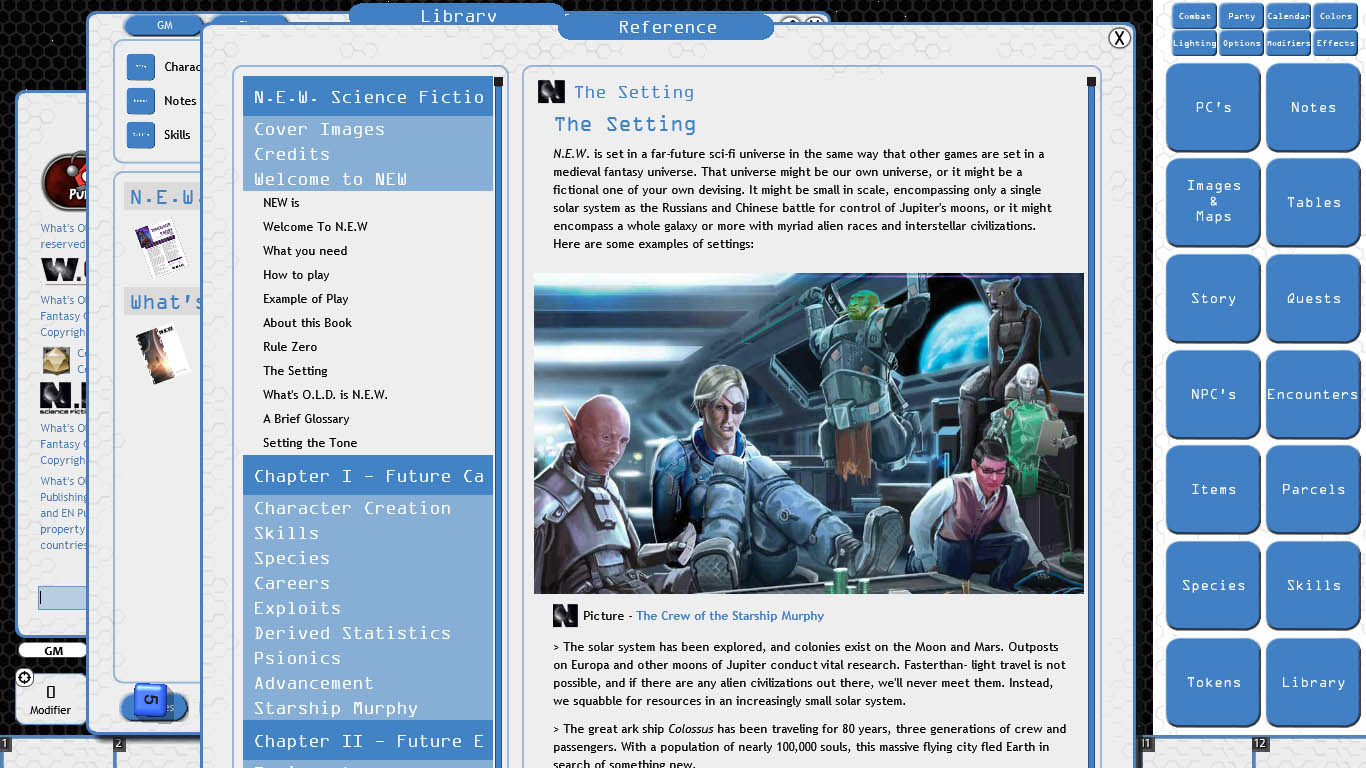1366x768 pixels.
Task: Open the Characters list icon in the GM panel
Action: (x=139, y=66)
